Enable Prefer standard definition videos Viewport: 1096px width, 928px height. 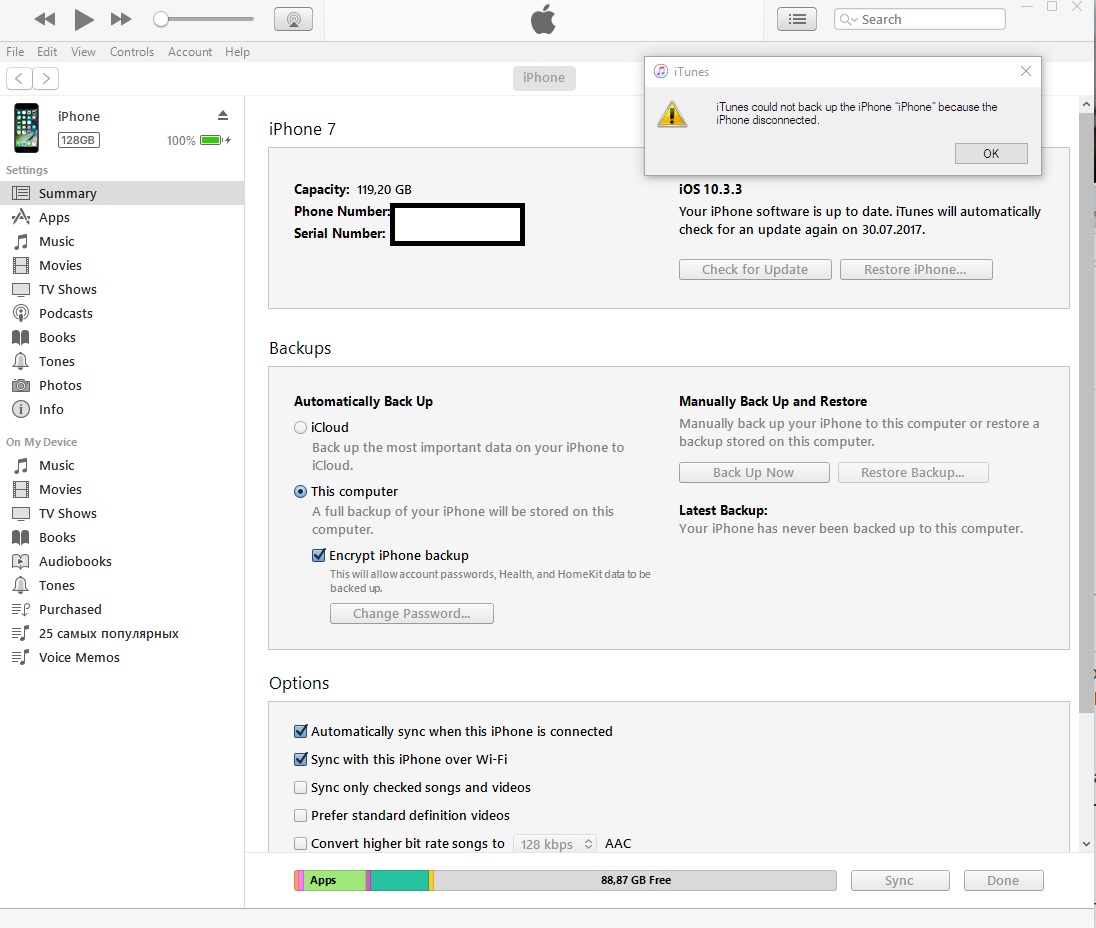coord(301,815)
